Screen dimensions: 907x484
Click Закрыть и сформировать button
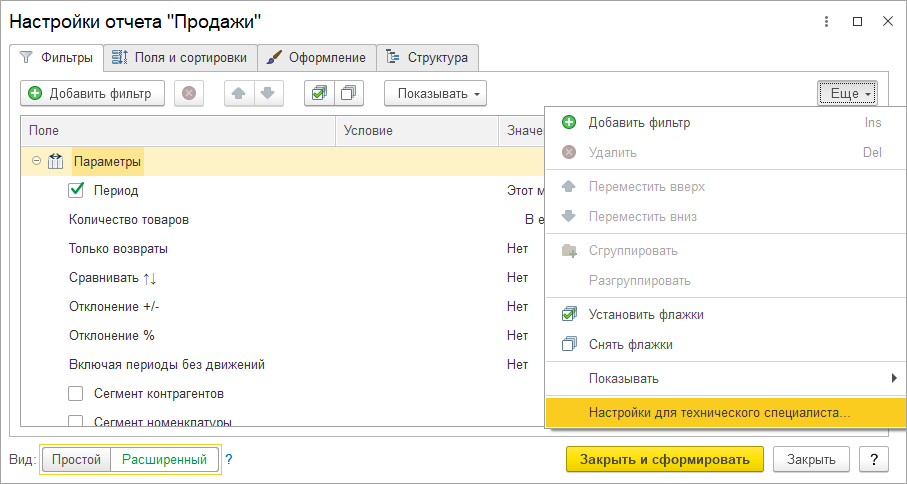pos(664,459)
